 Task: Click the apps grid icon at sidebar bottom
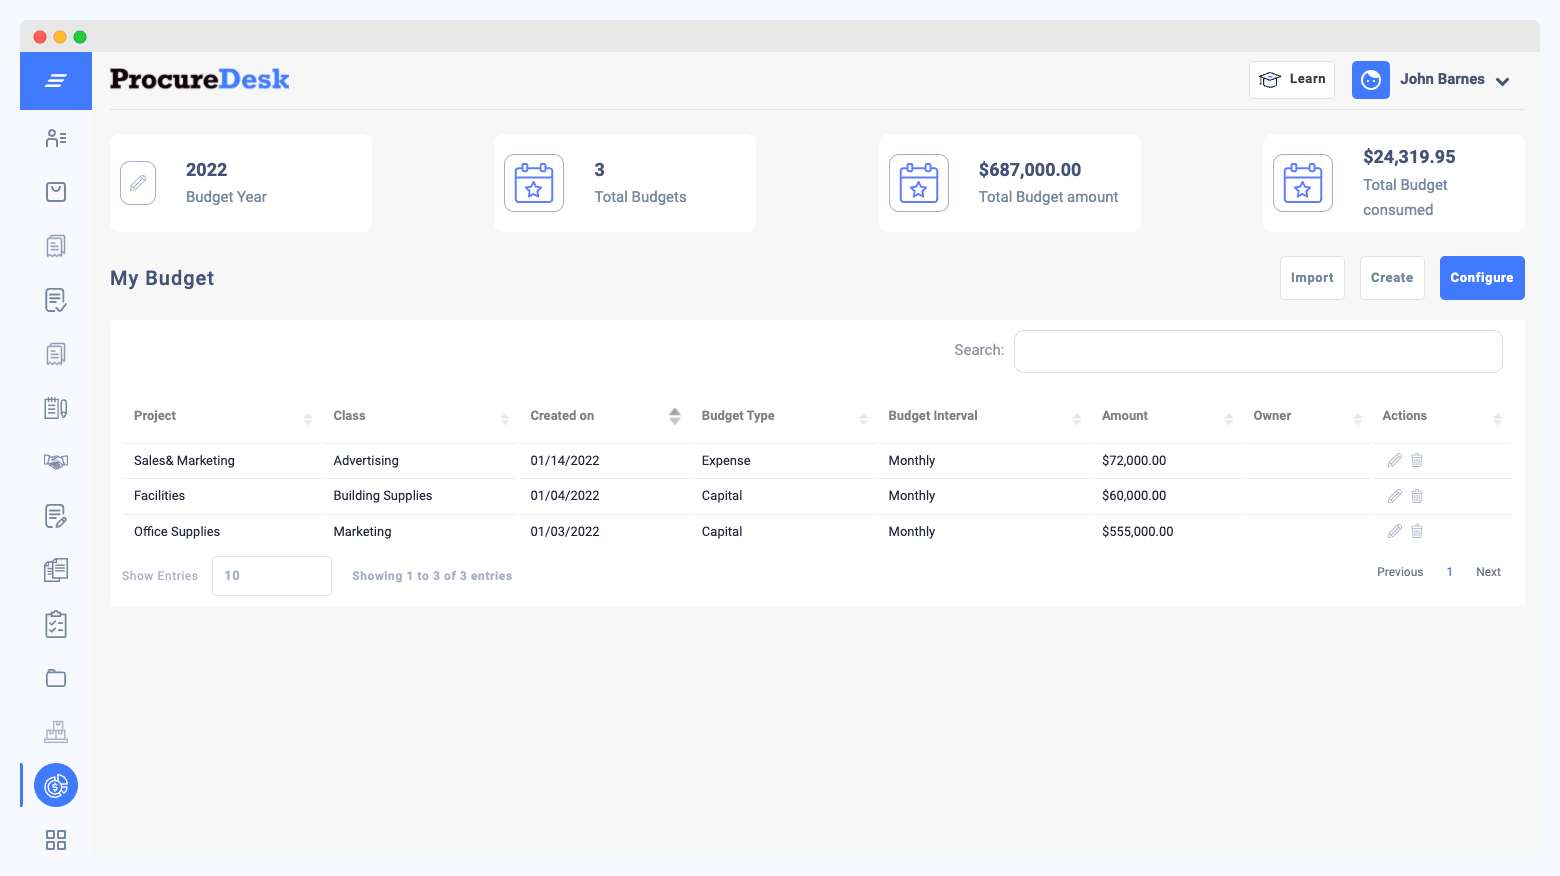[x=55, y=840]
